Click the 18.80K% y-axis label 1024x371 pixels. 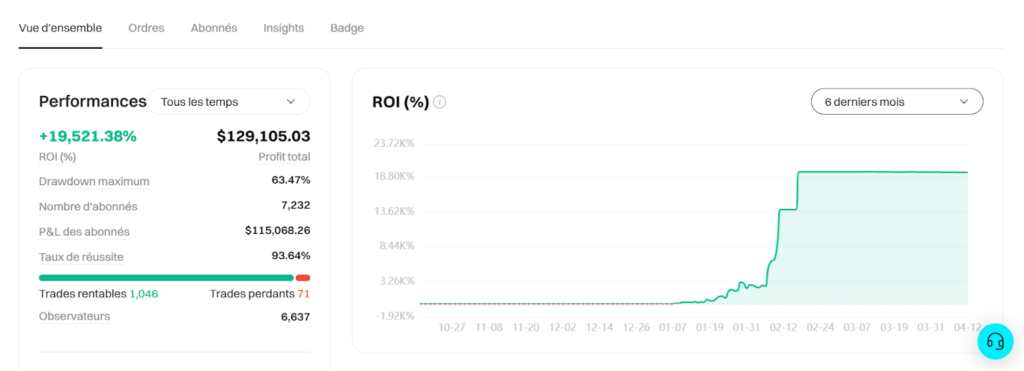pos(394,177)
